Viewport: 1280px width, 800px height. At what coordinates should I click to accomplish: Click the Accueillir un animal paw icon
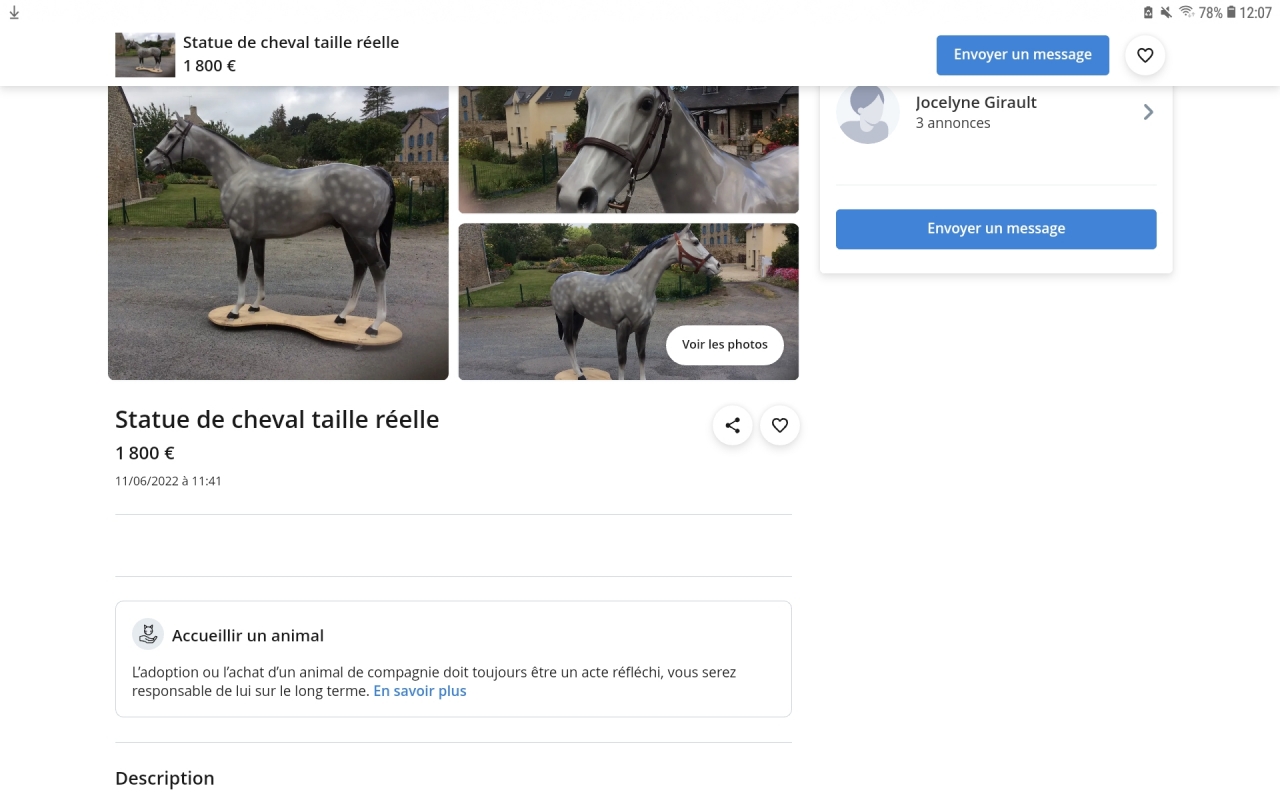(148, 635)
